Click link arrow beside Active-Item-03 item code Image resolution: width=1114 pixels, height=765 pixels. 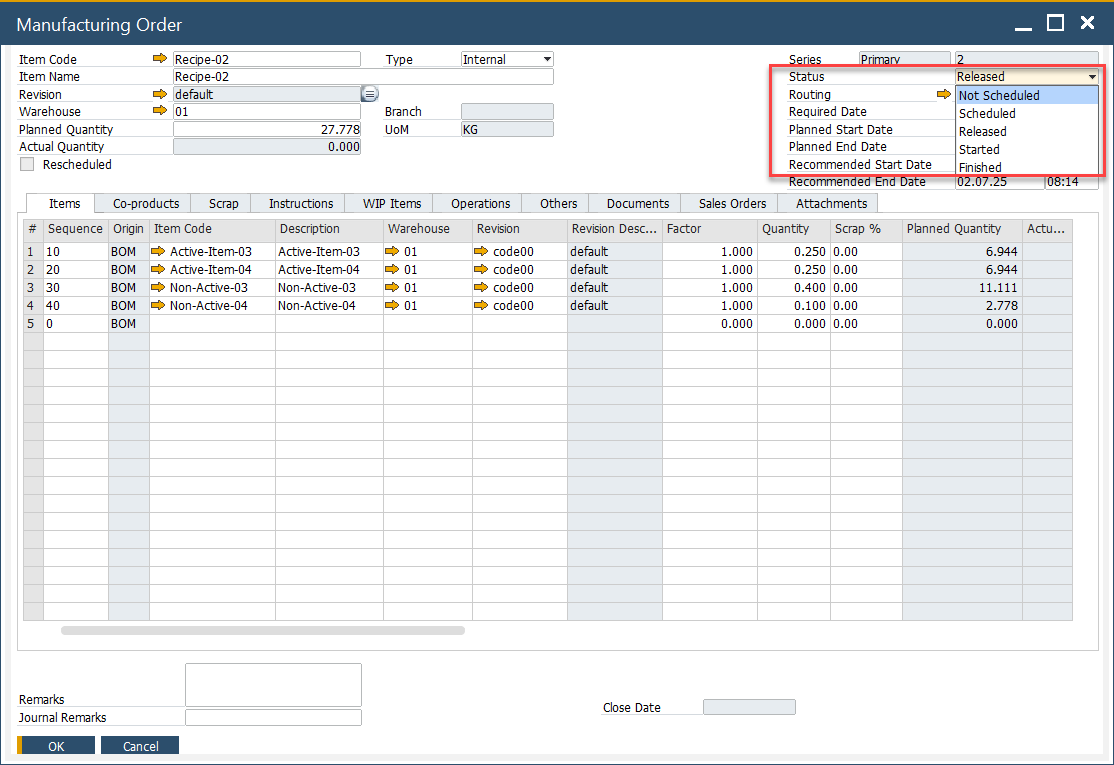[x=158, y=252]
